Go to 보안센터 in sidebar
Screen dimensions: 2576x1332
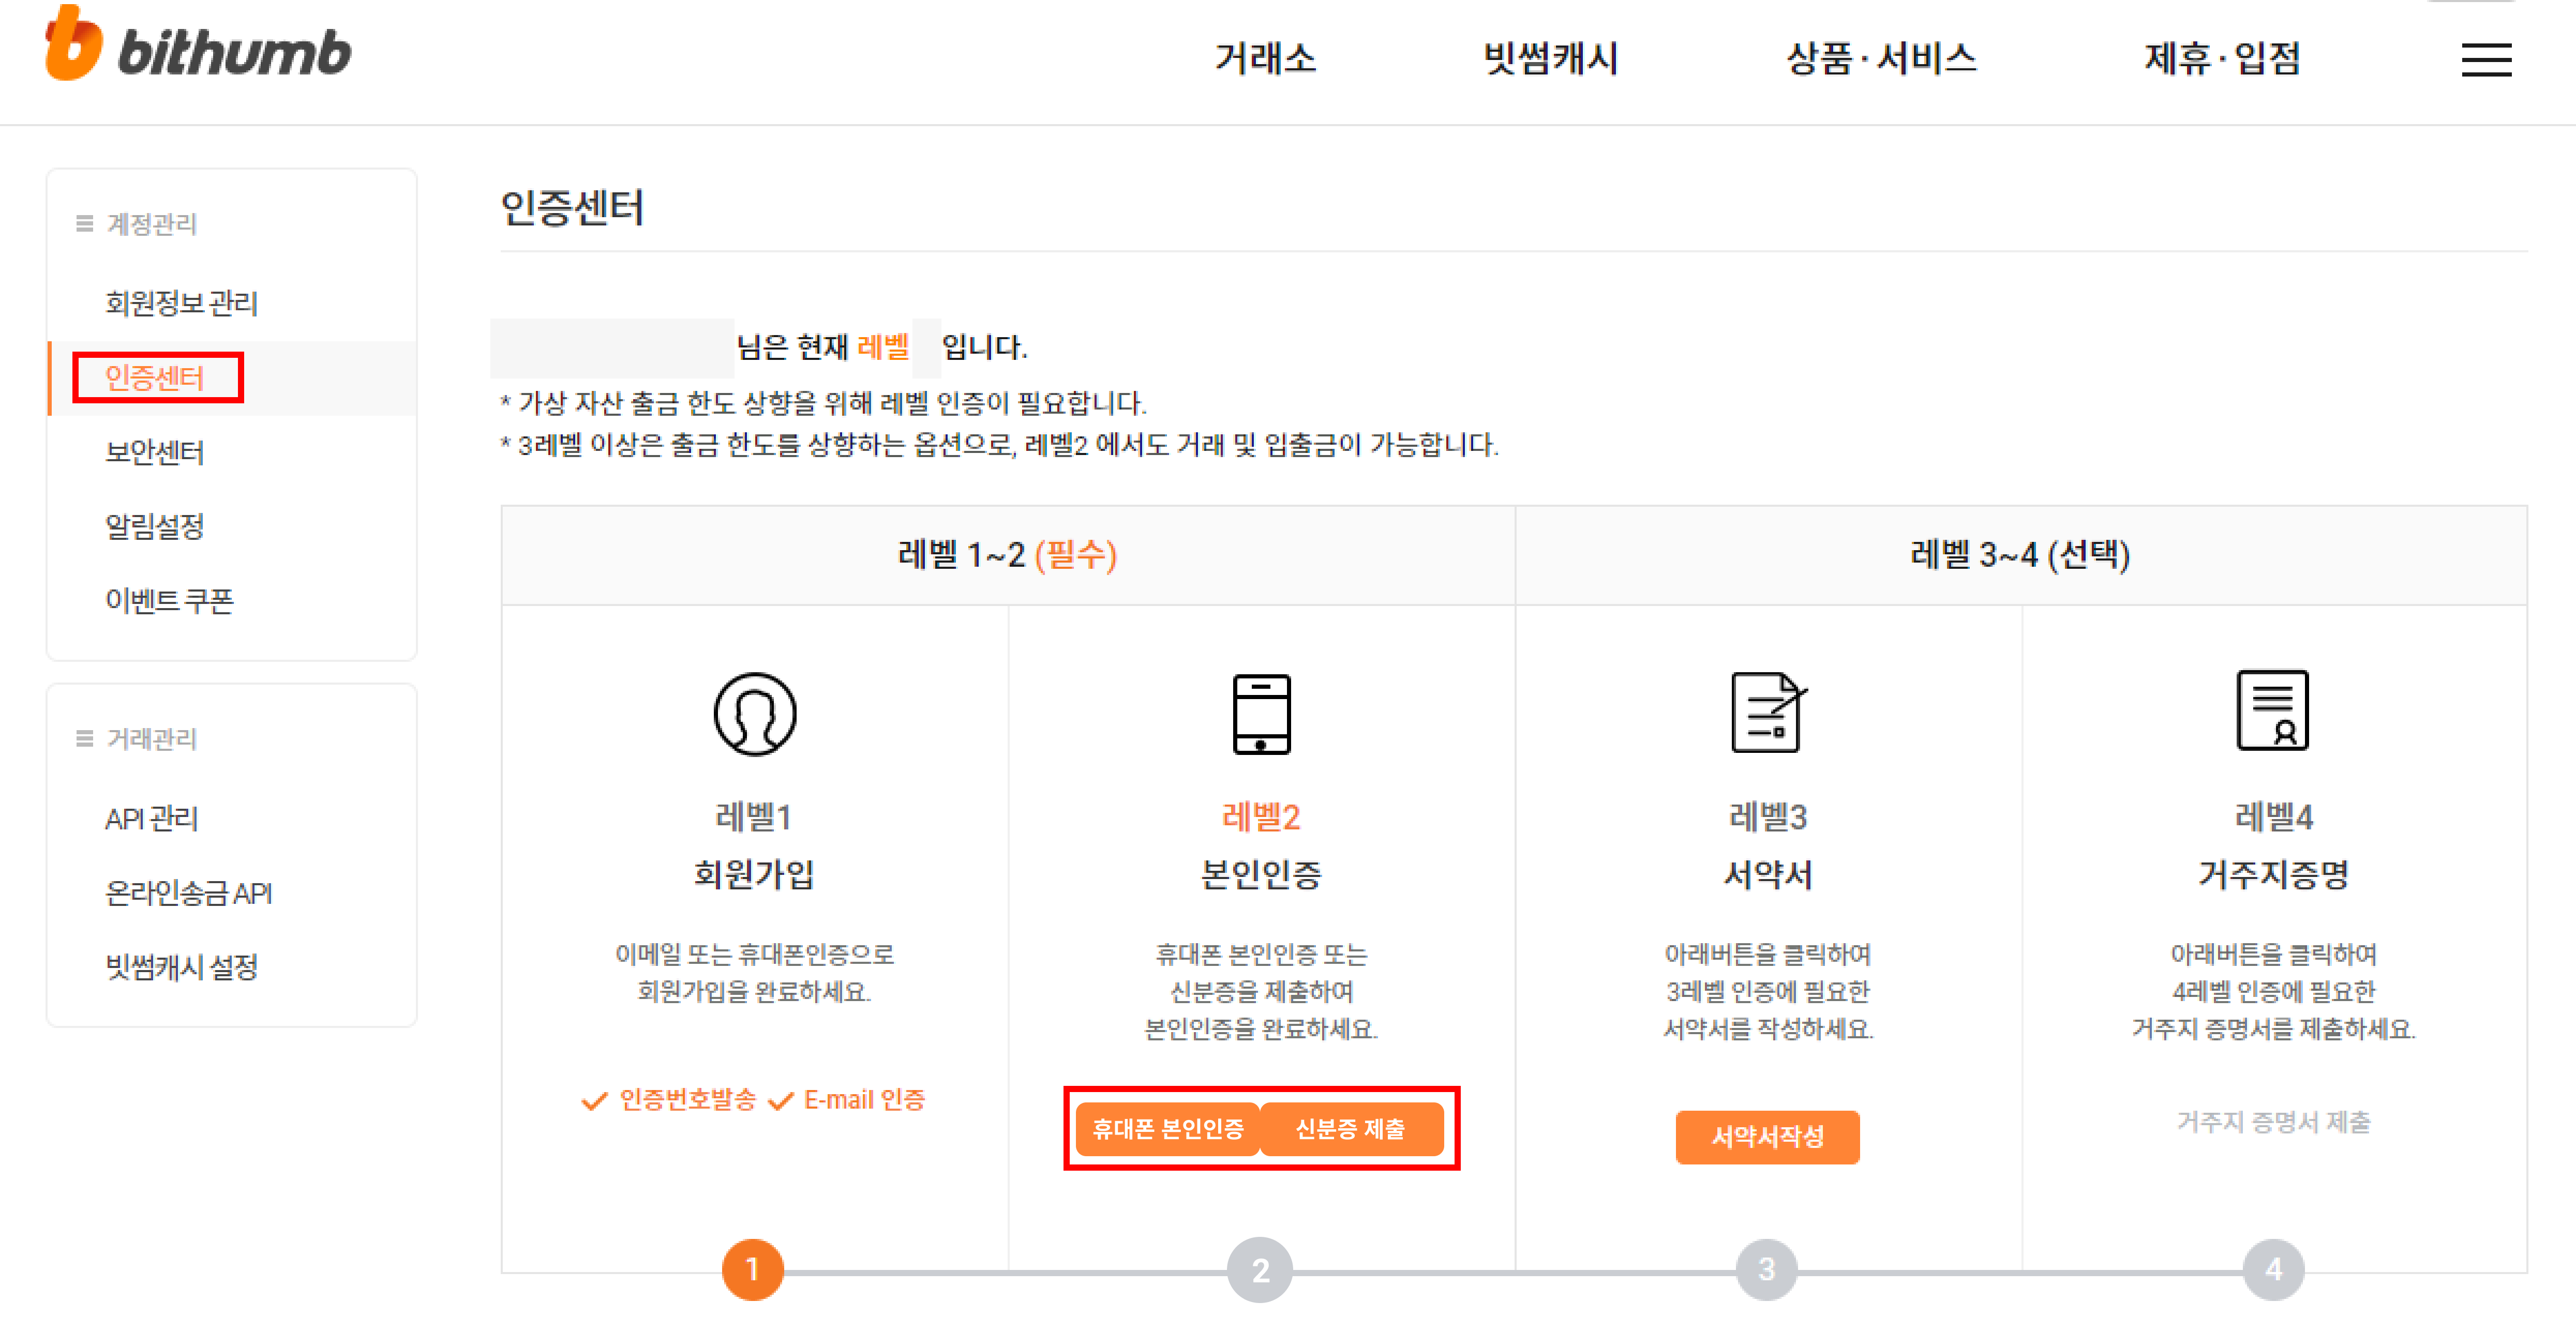155,452
